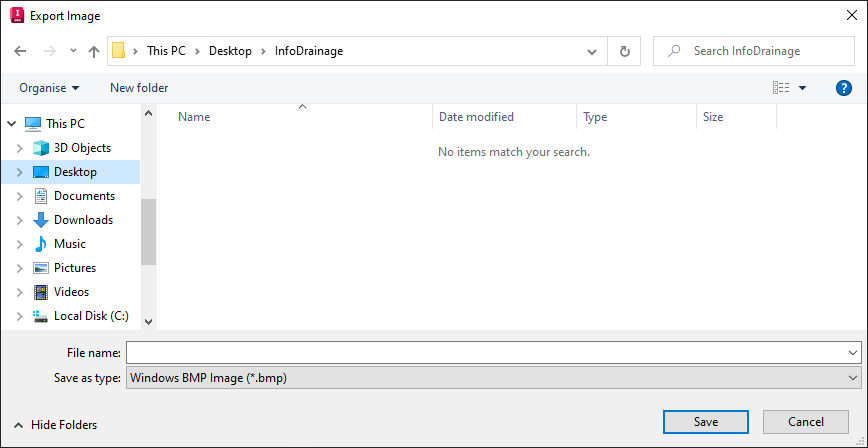Click the folder icon in address bar

coord(118,51)
